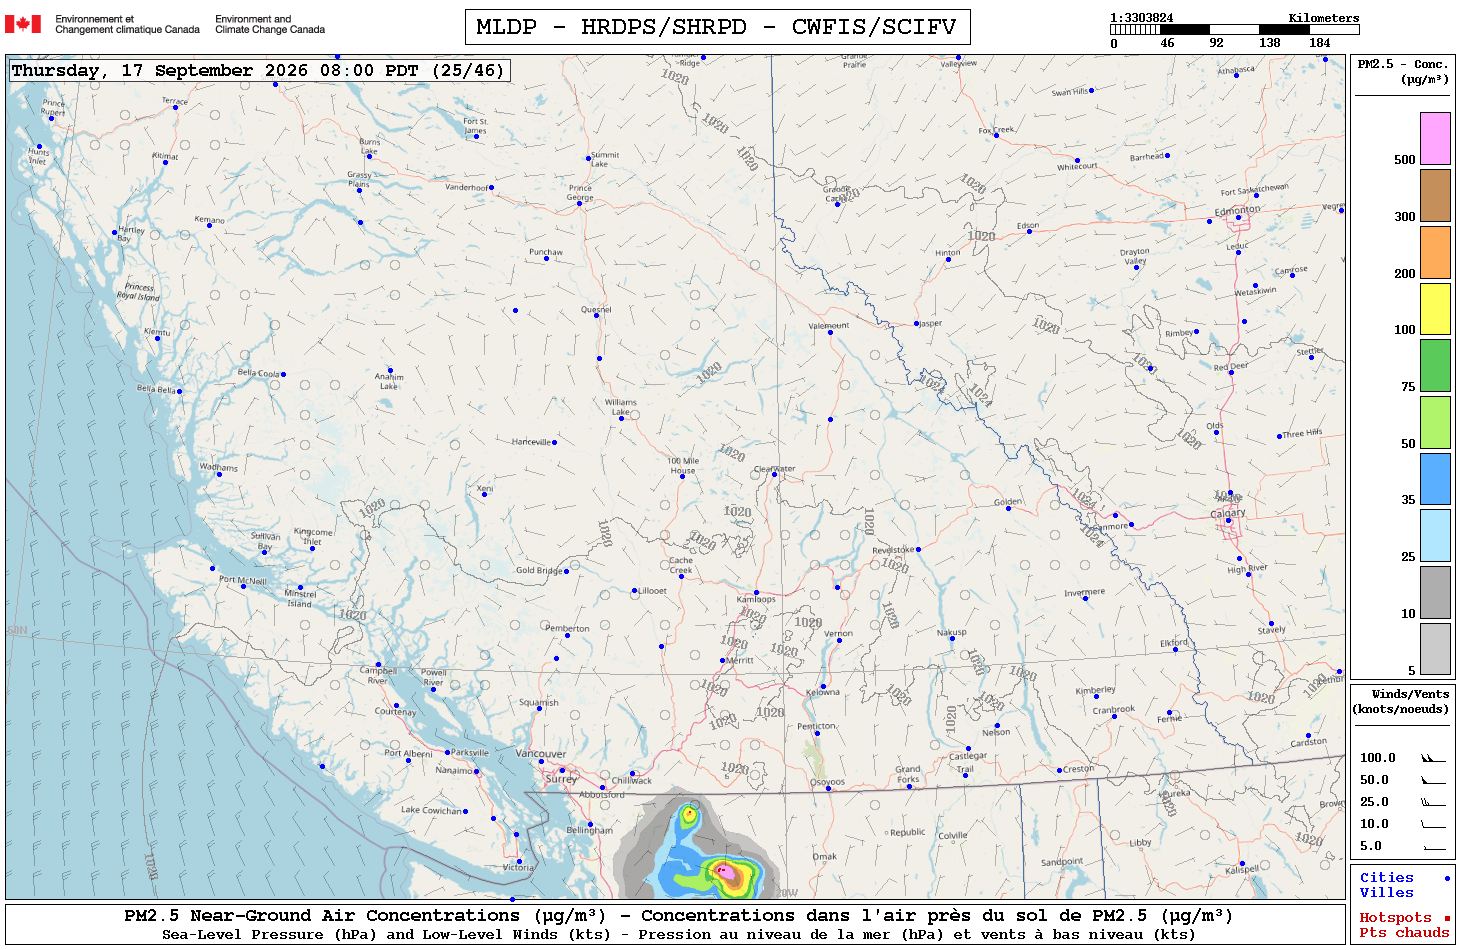The image size is (1460, 950).
Task: Select the yellow 100 legend color box
Action: [1435, 308]
